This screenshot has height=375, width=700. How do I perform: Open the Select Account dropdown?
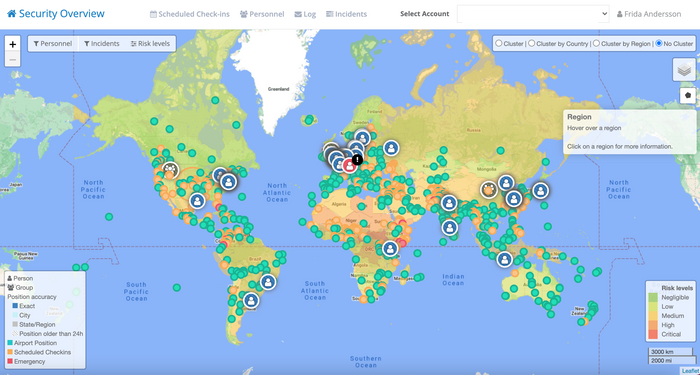[x=533, y=14]
